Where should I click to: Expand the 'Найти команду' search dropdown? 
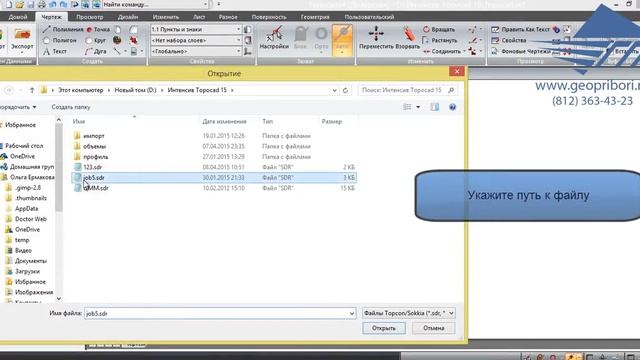(205, 4)
